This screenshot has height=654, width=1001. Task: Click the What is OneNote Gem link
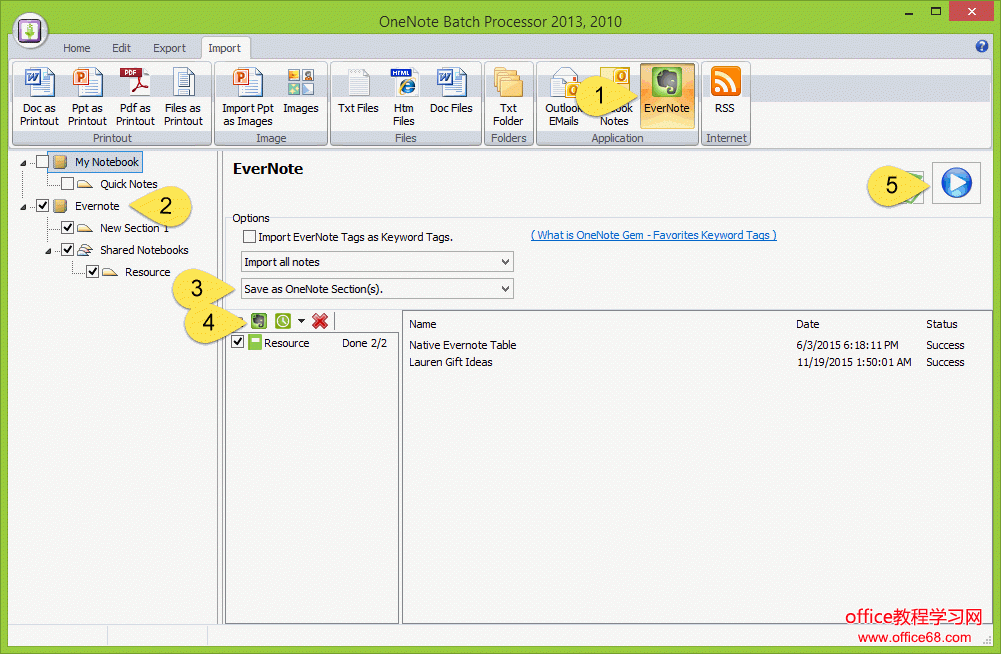(652, 235)
